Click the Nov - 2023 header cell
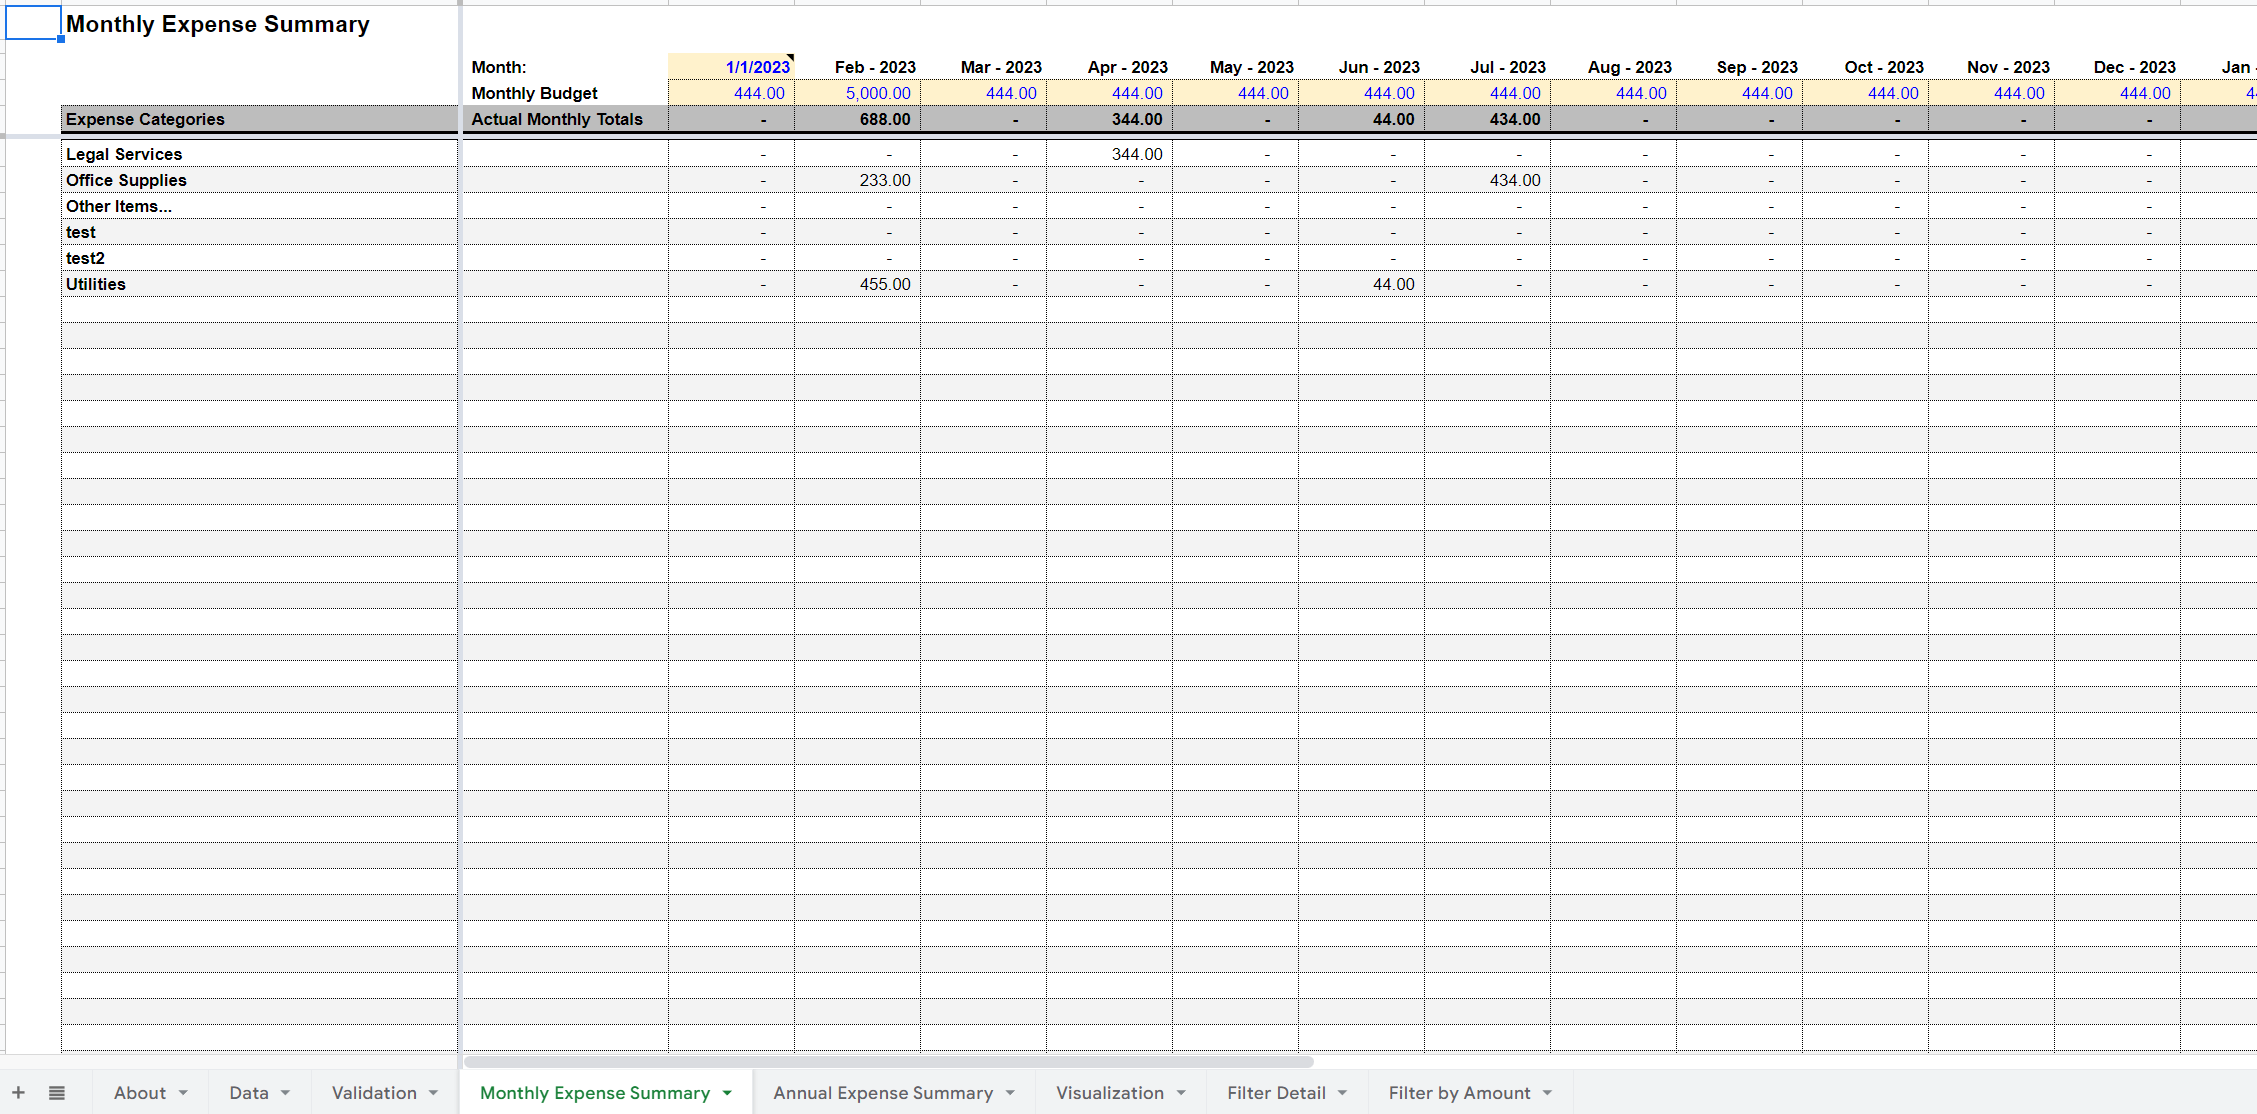 (1991, 67)
